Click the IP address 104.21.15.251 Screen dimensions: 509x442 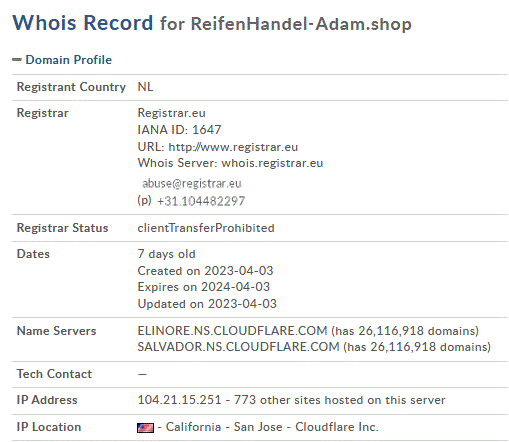[179, 400]
